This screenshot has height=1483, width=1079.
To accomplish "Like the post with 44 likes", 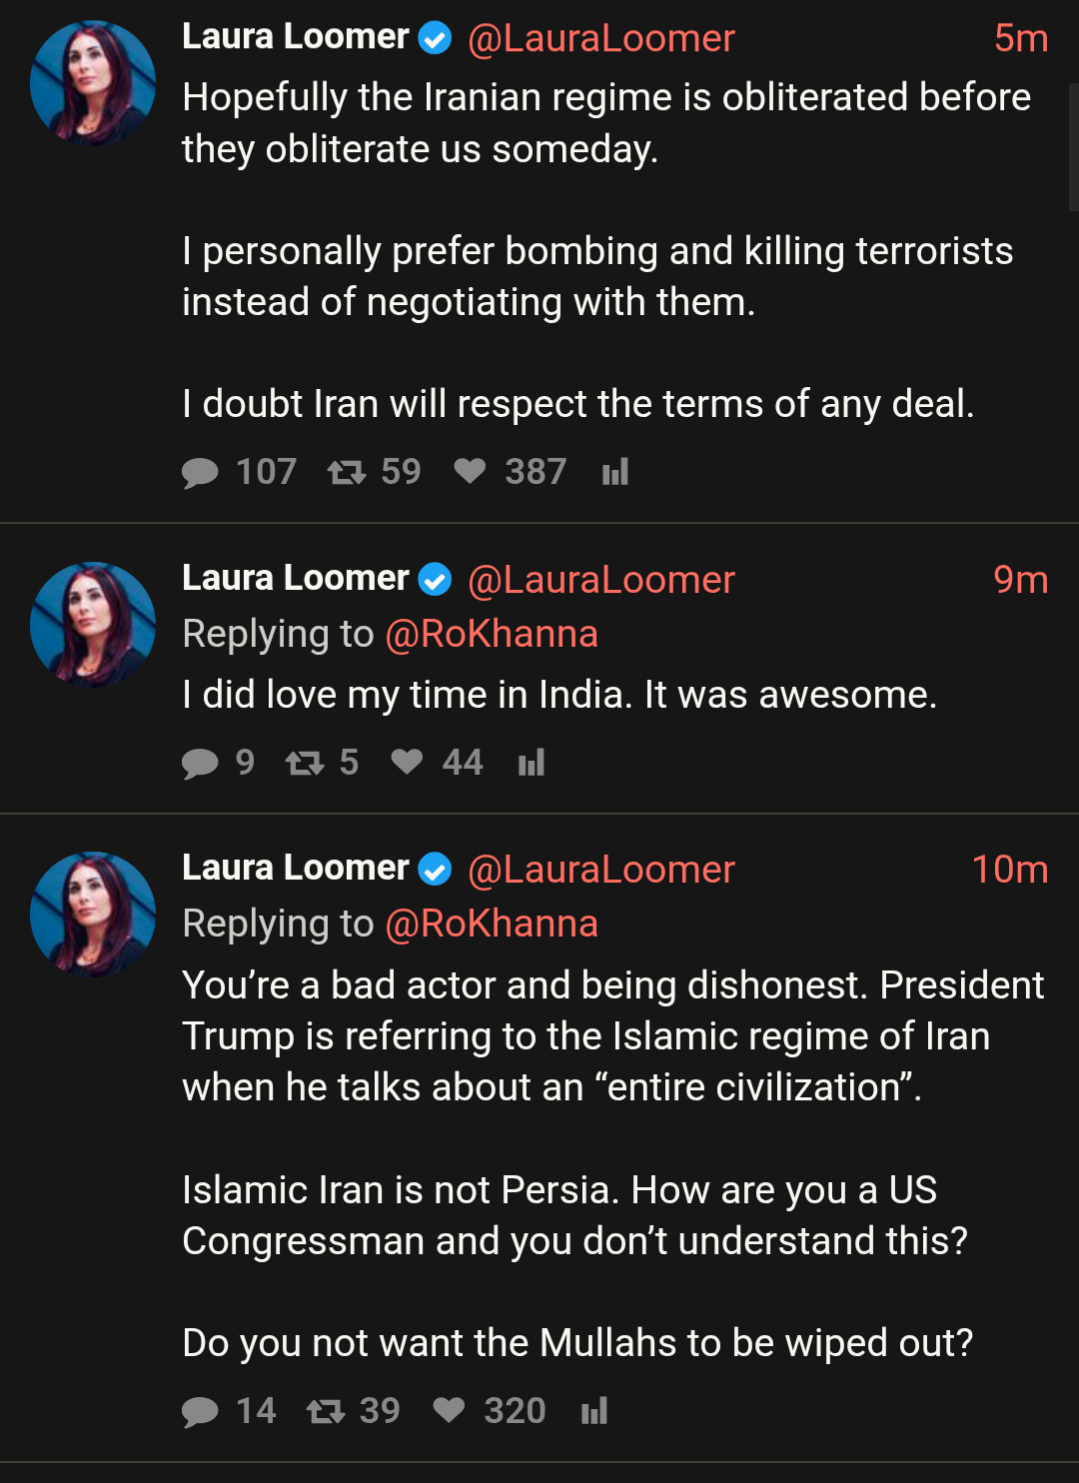I will click(407, 762).
